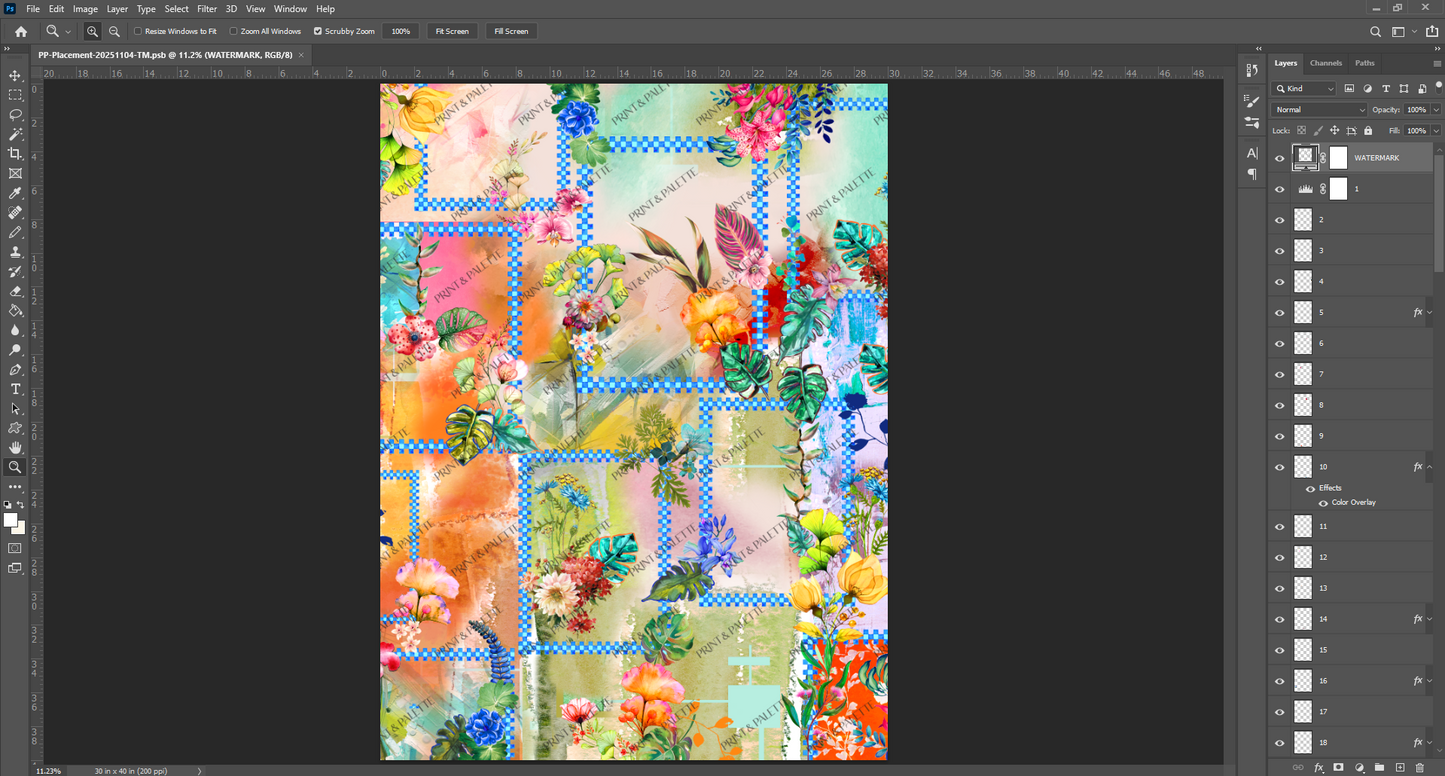This screenshot has width=1445, height=776.
Task: Toggle visibility of layer 5
Action: click(x=1280, y=312)
